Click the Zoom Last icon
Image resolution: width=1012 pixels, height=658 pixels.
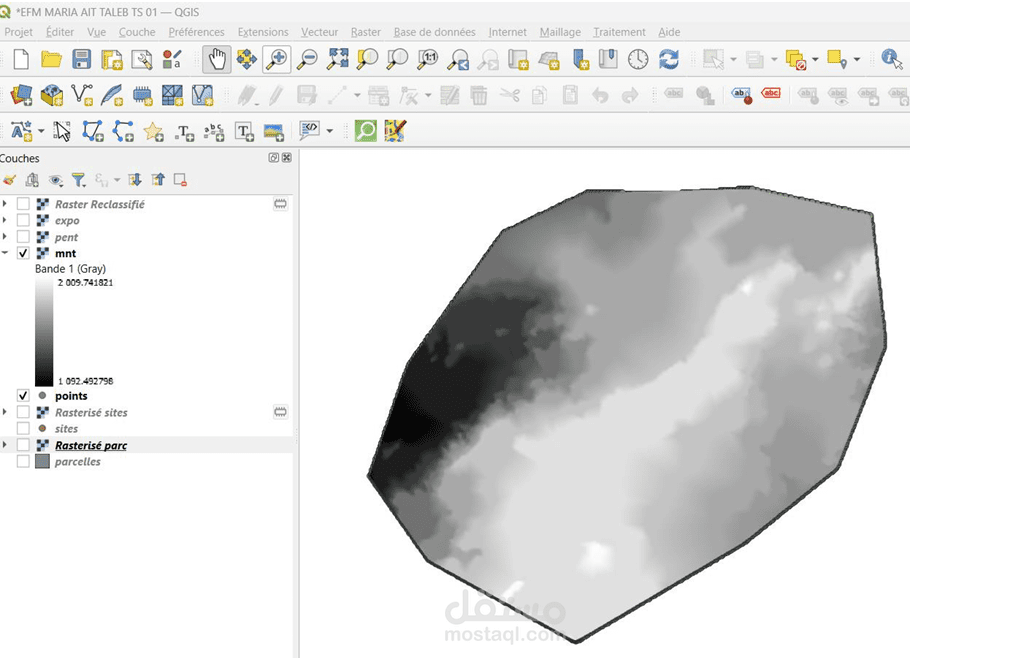pyautogui.click(x=459, y=59)
